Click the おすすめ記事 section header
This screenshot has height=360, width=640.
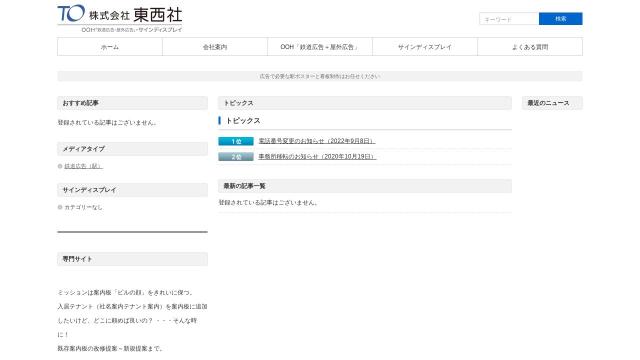[132, 103]
